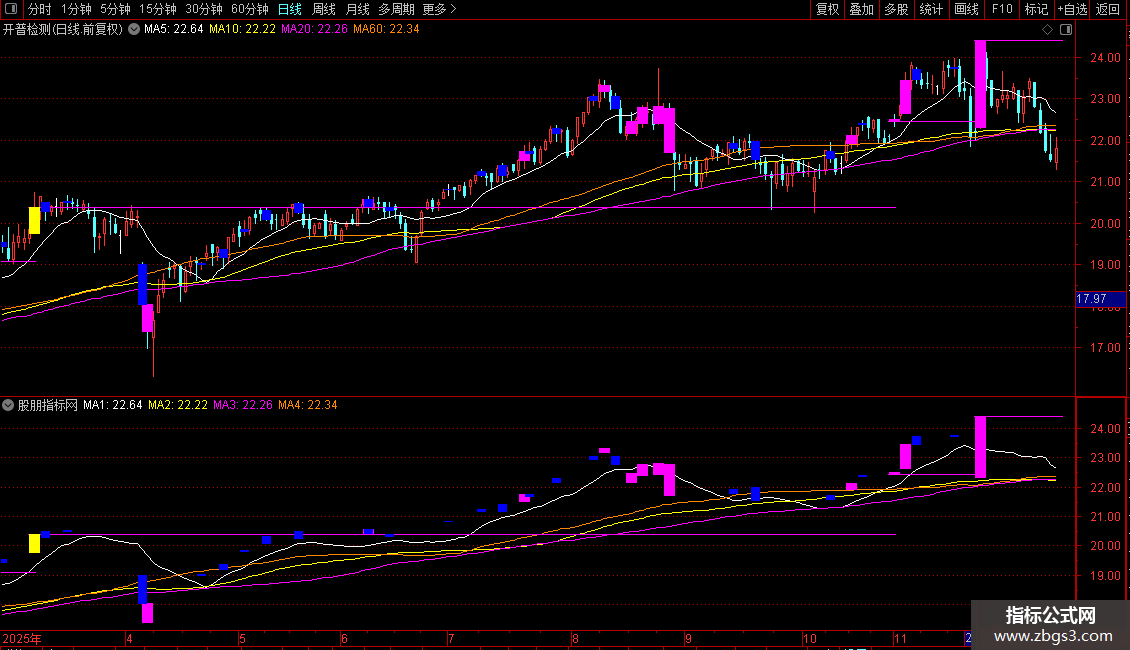
Task: Click the MA5: 22.64 value in main chart
Action: (174, 30)
